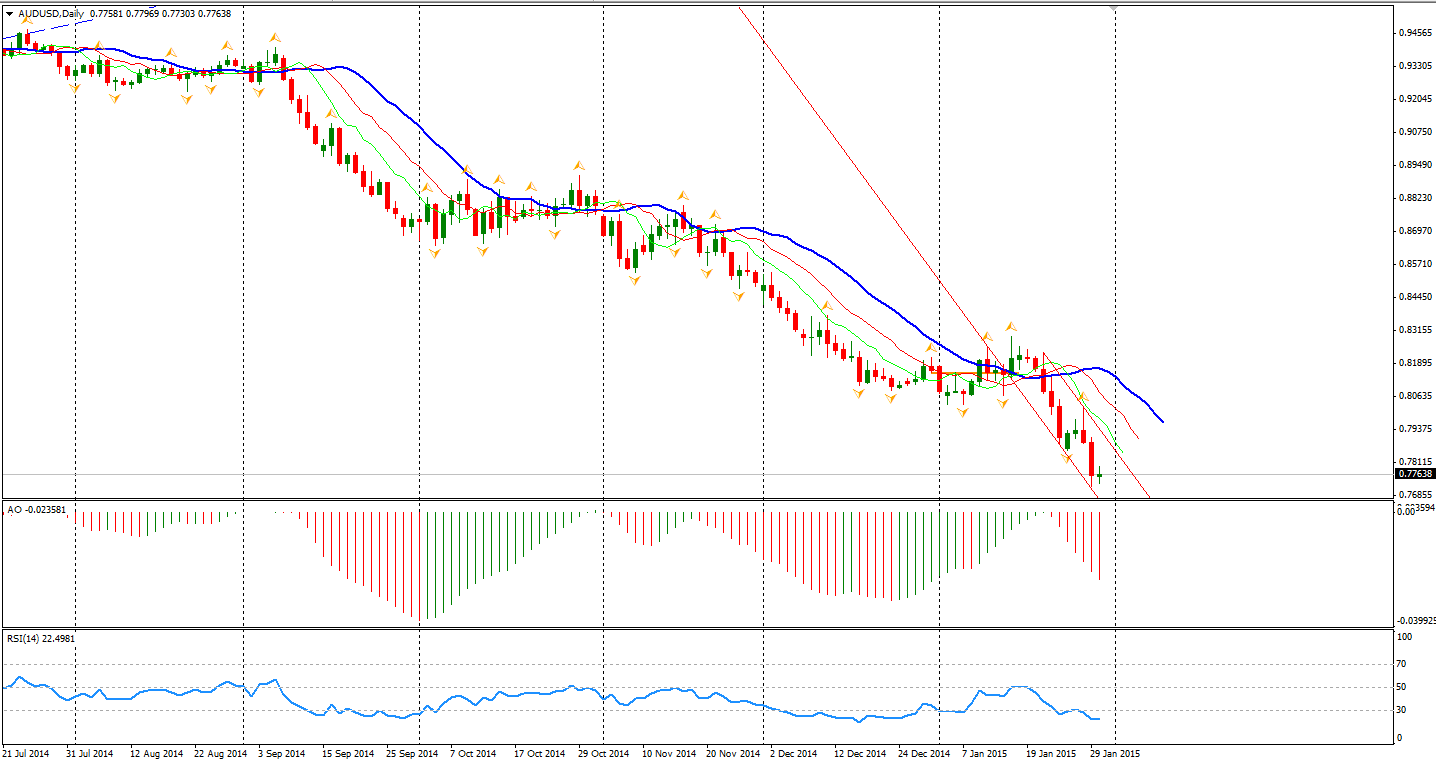The height and width of the screenshot is (762, 1436).
Task: Click price scale value 0.85710
Action: (x=1414, y=264)
